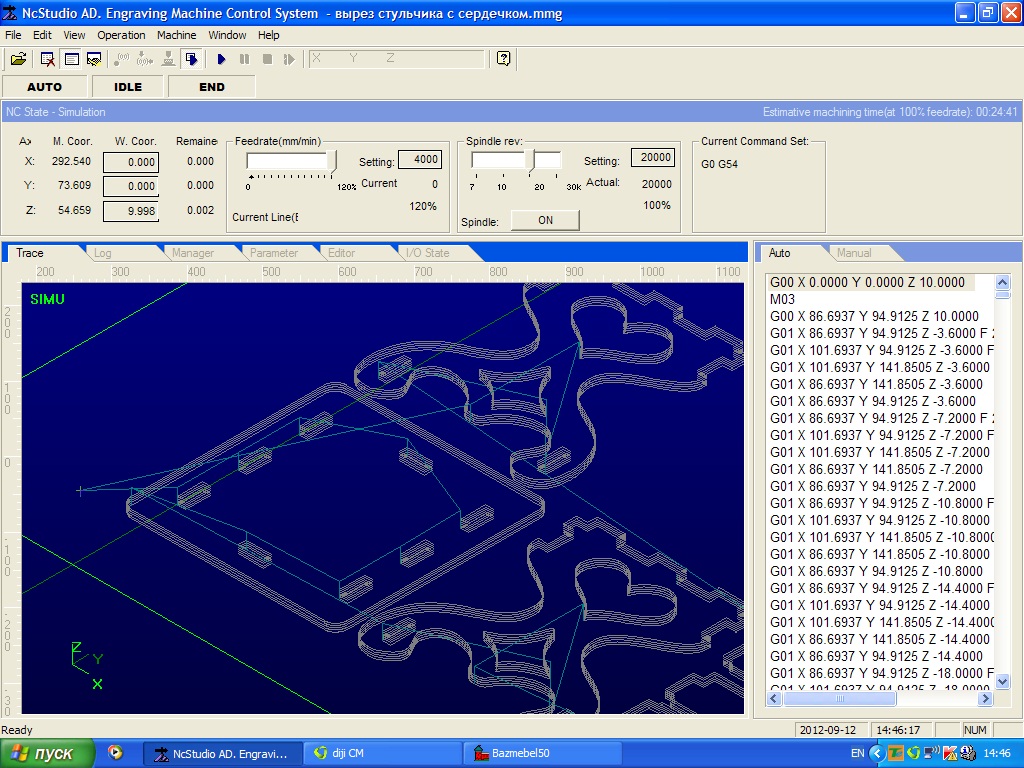The image size is (1024, 768).
Task: Toggle the simulation mode toolbar icon
Action: click(x=191, y=59)
